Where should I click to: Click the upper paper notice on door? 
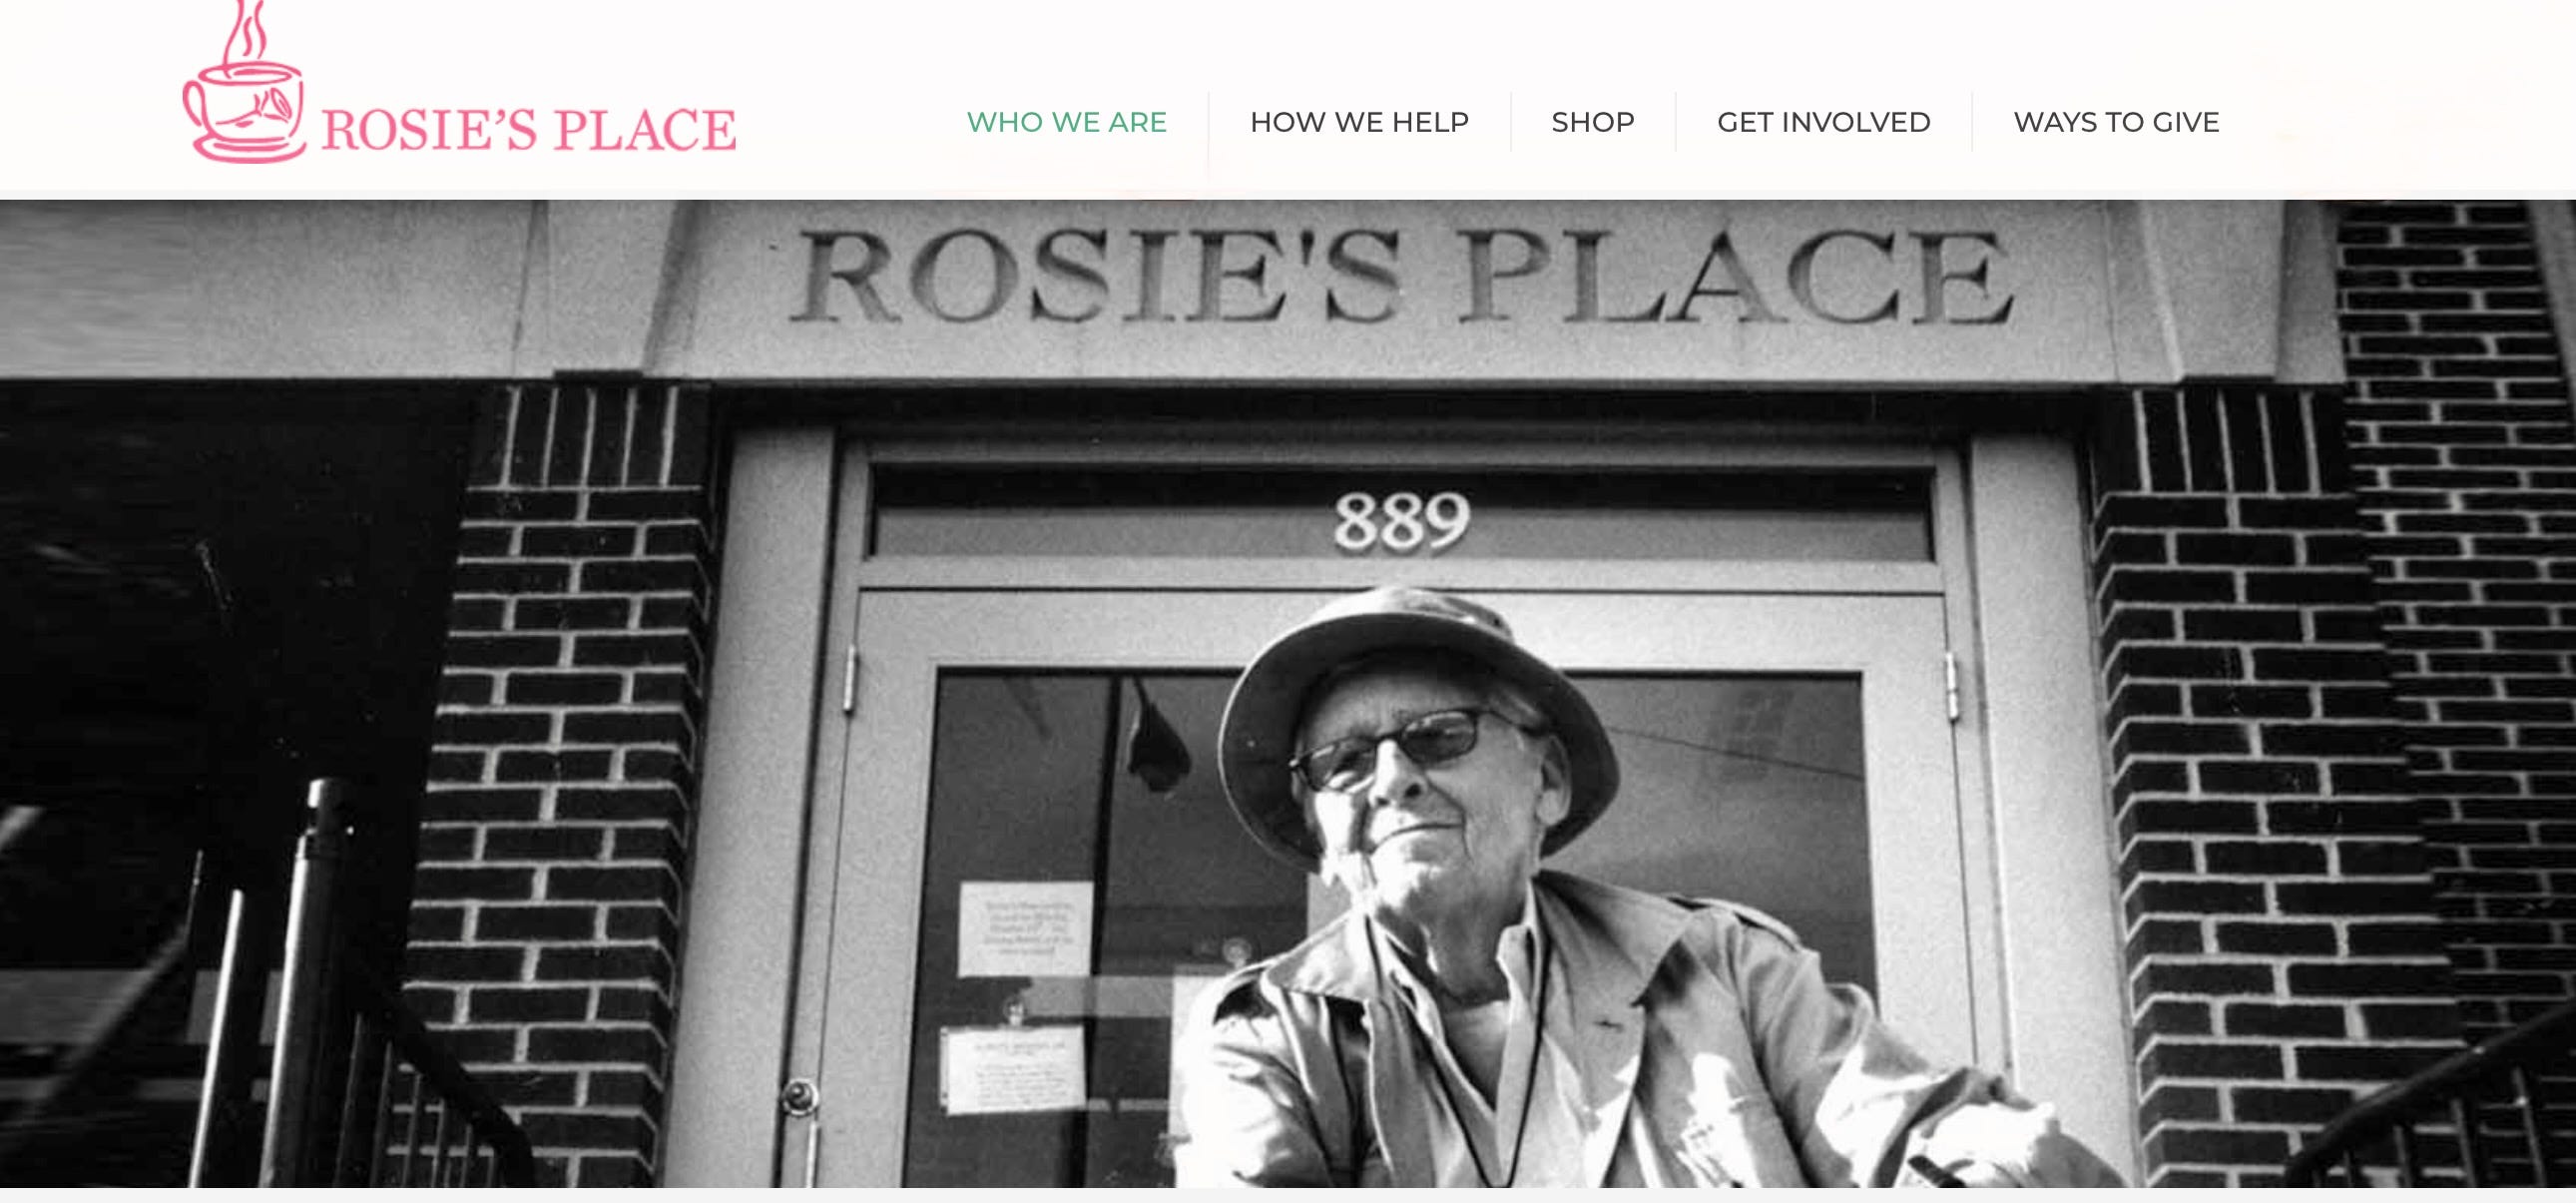click(1025, 929)
